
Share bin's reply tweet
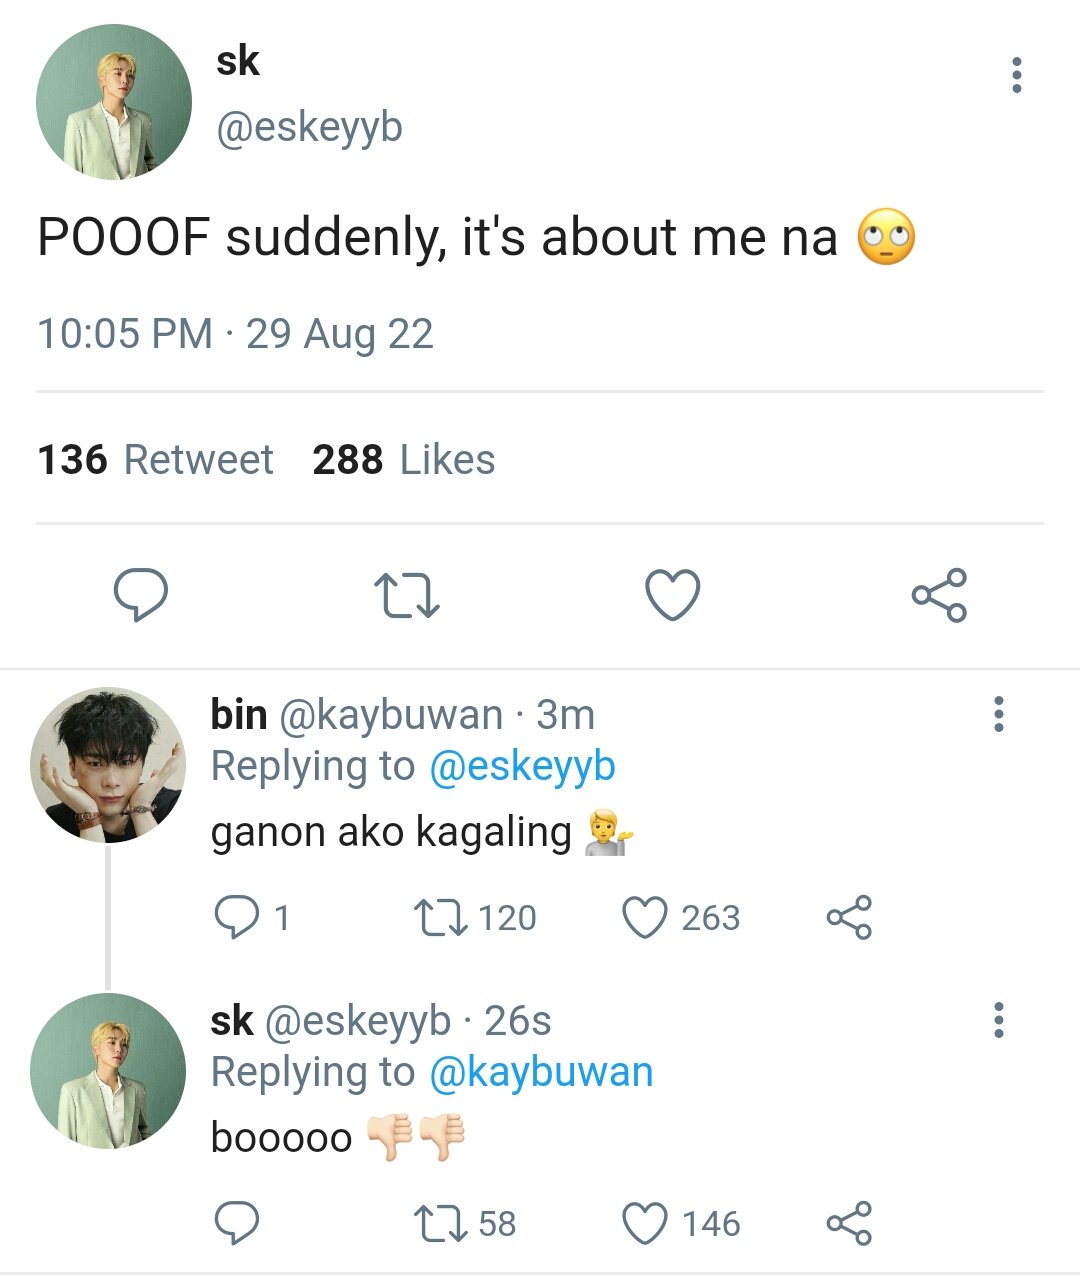[849, 917]
